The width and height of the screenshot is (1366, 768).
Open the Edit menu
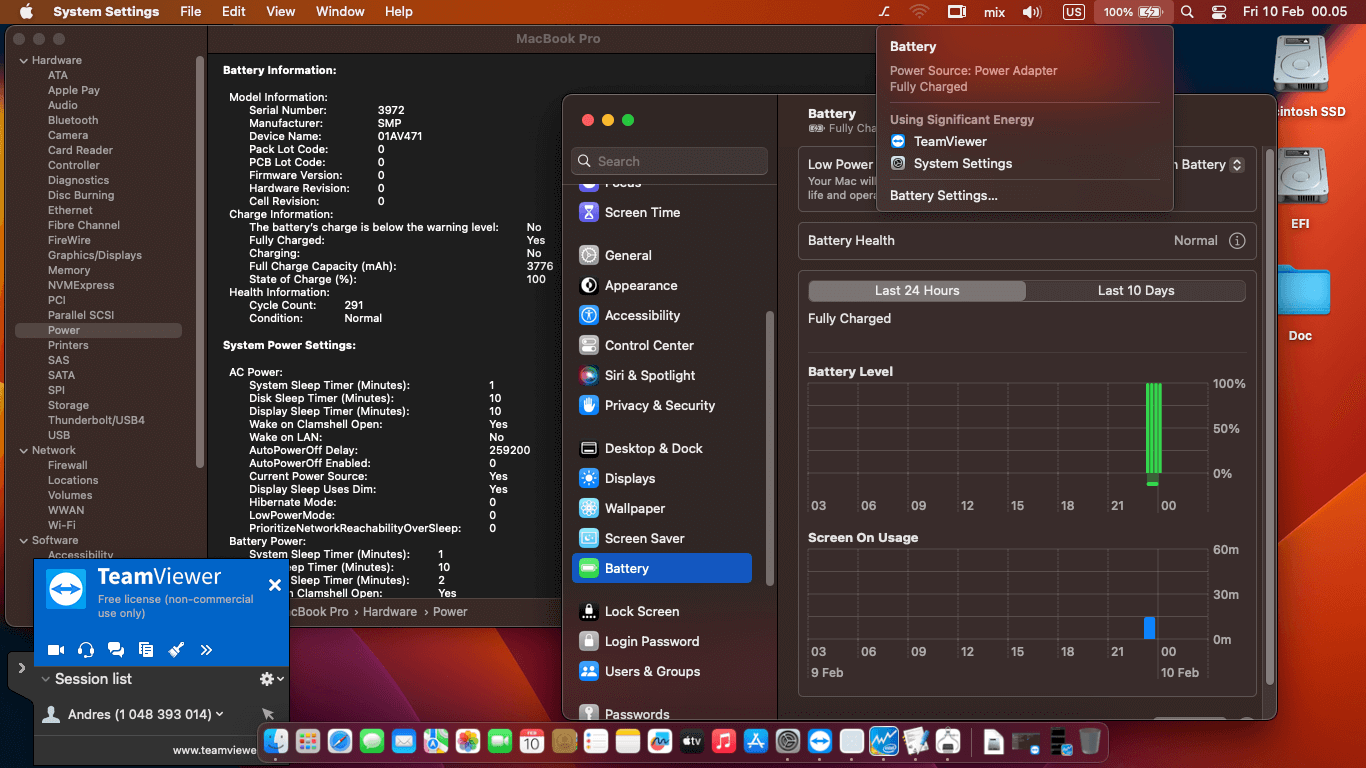point(234,12)
